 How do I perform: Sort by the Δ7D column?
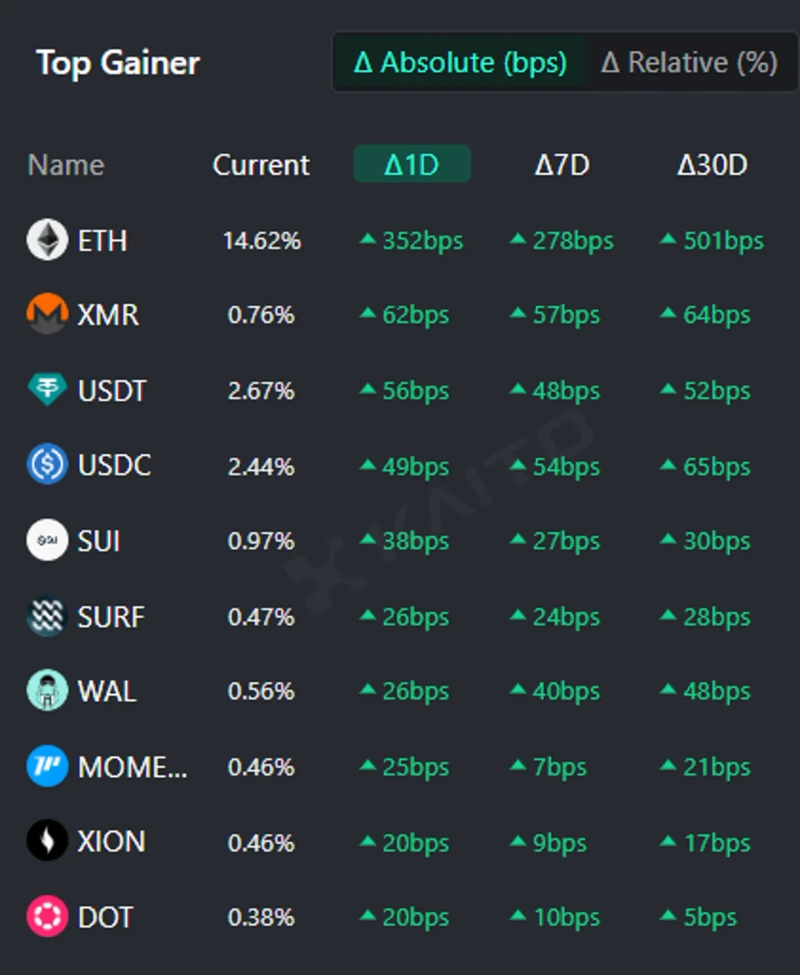(562, 165)
